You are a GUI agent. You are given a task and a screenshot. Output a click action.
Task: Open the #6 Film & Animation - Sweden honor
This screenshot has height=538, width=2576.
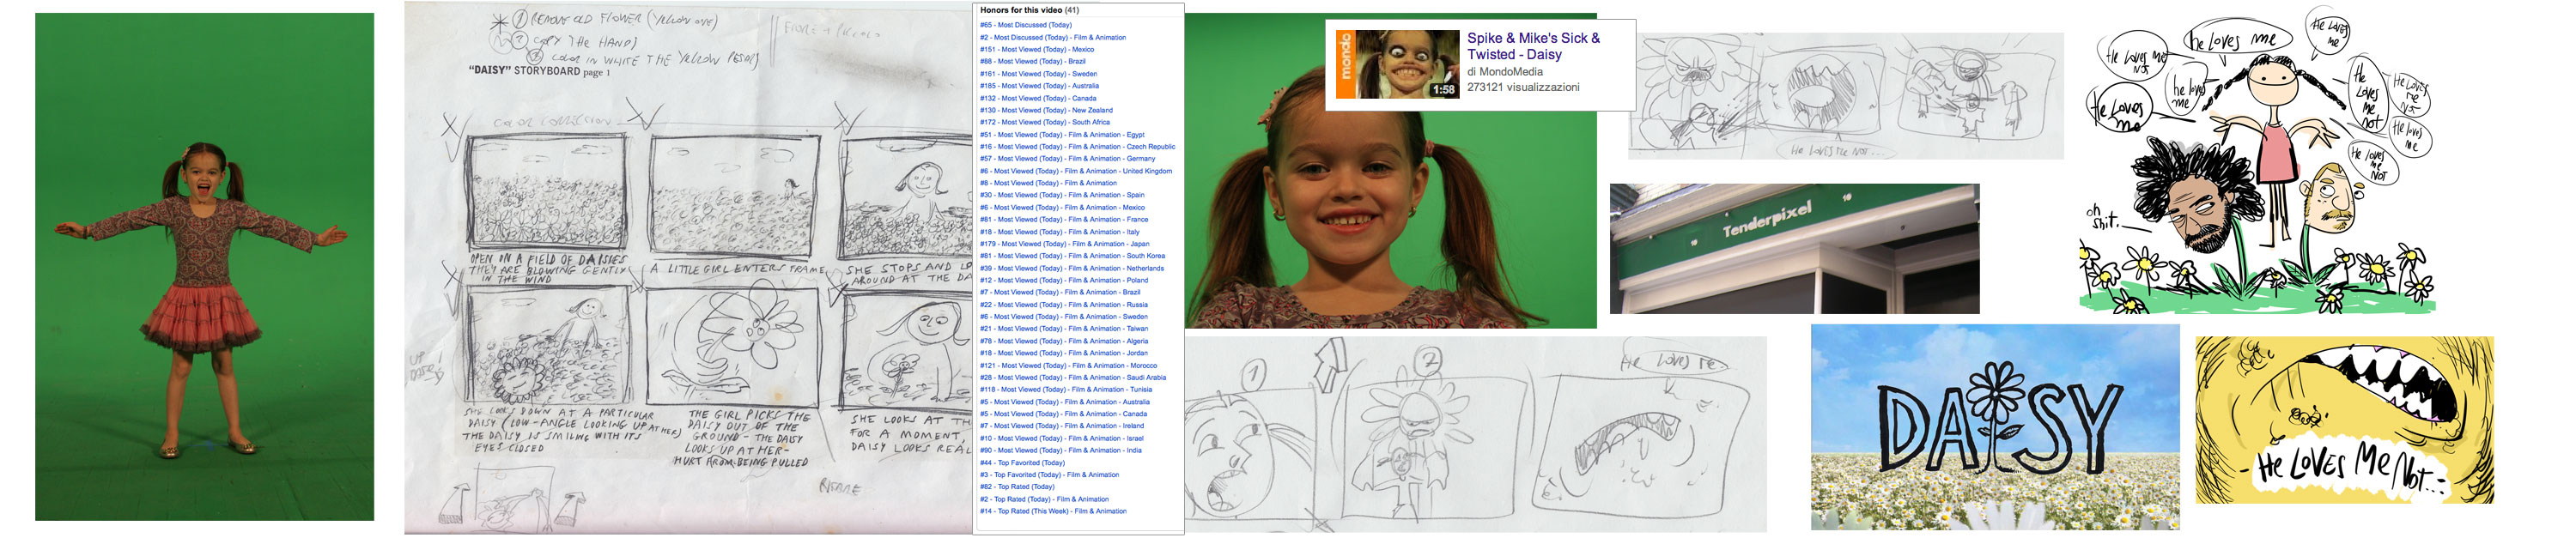(1063, 317)
